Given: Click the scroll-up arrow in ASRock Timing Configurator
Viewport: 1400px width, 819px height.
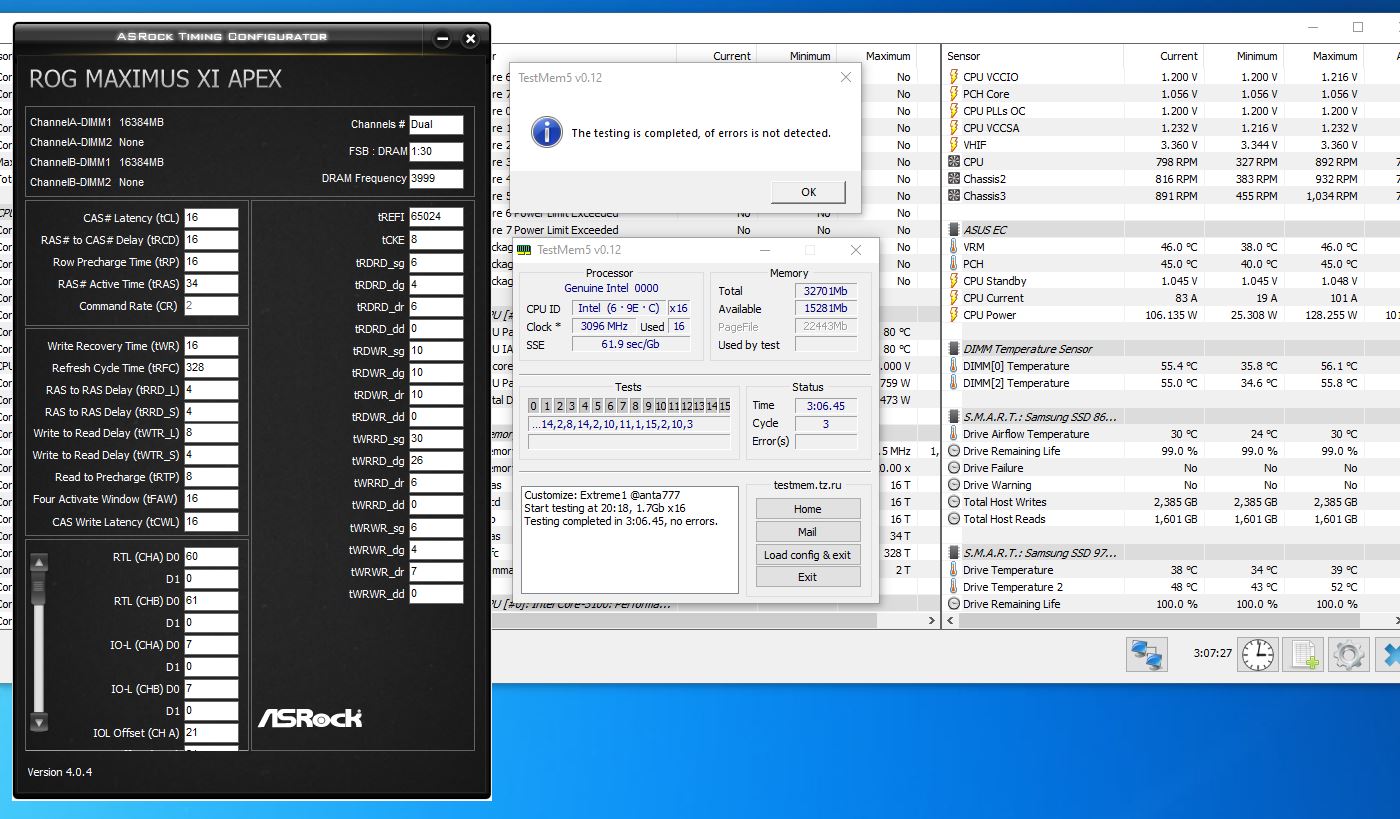Looking at the screenshot, I should pos(39,563).
